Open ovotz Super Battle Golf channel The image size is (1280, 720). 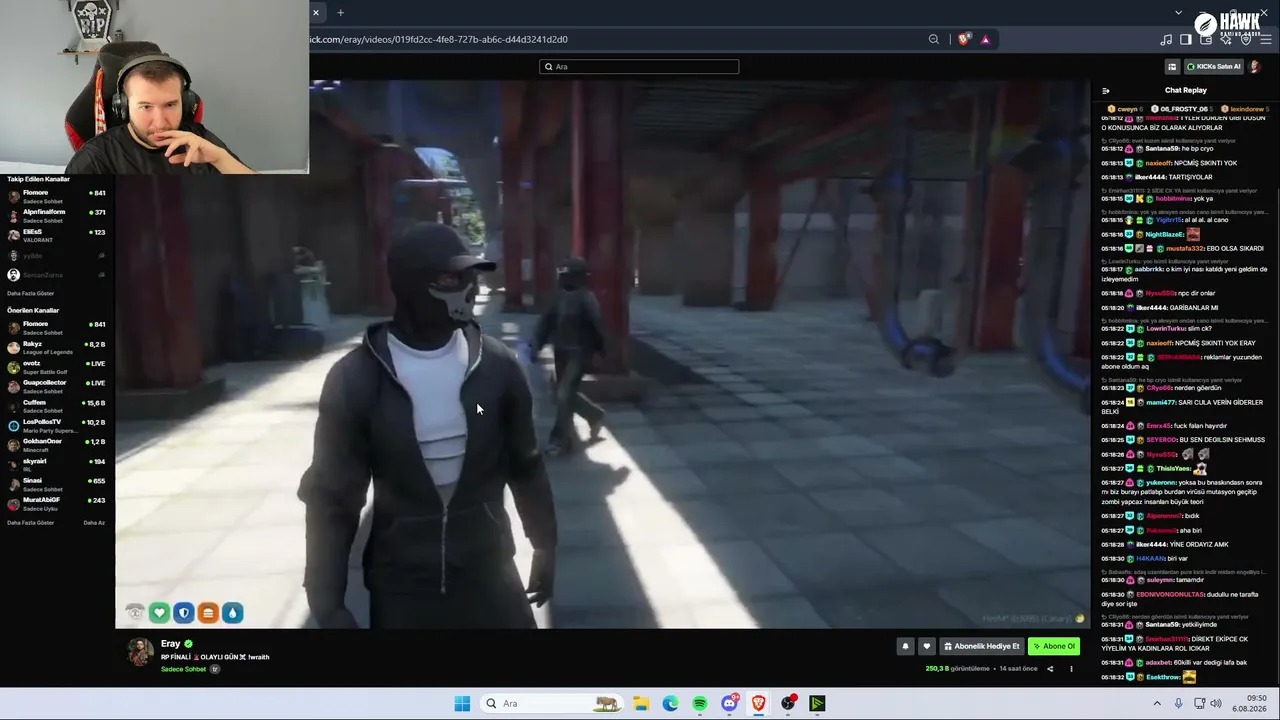pos(57,367)
